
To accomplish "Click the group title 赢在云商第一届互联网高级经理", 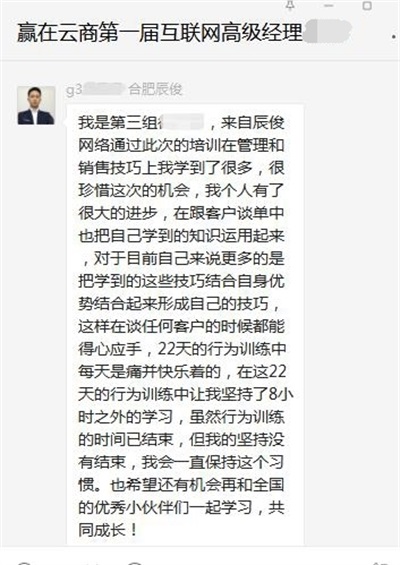I will click(x=159, y=32).
